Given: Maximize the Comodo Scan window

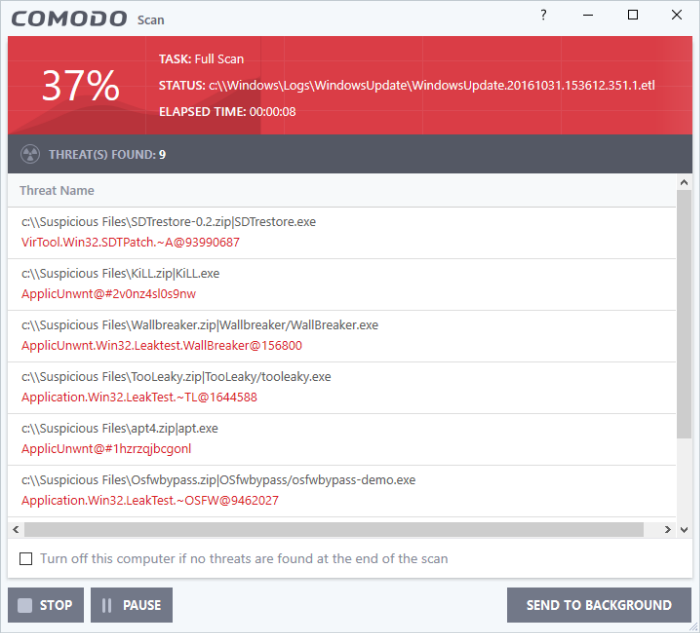Looking at the screenshot, I should pos(632,15).
